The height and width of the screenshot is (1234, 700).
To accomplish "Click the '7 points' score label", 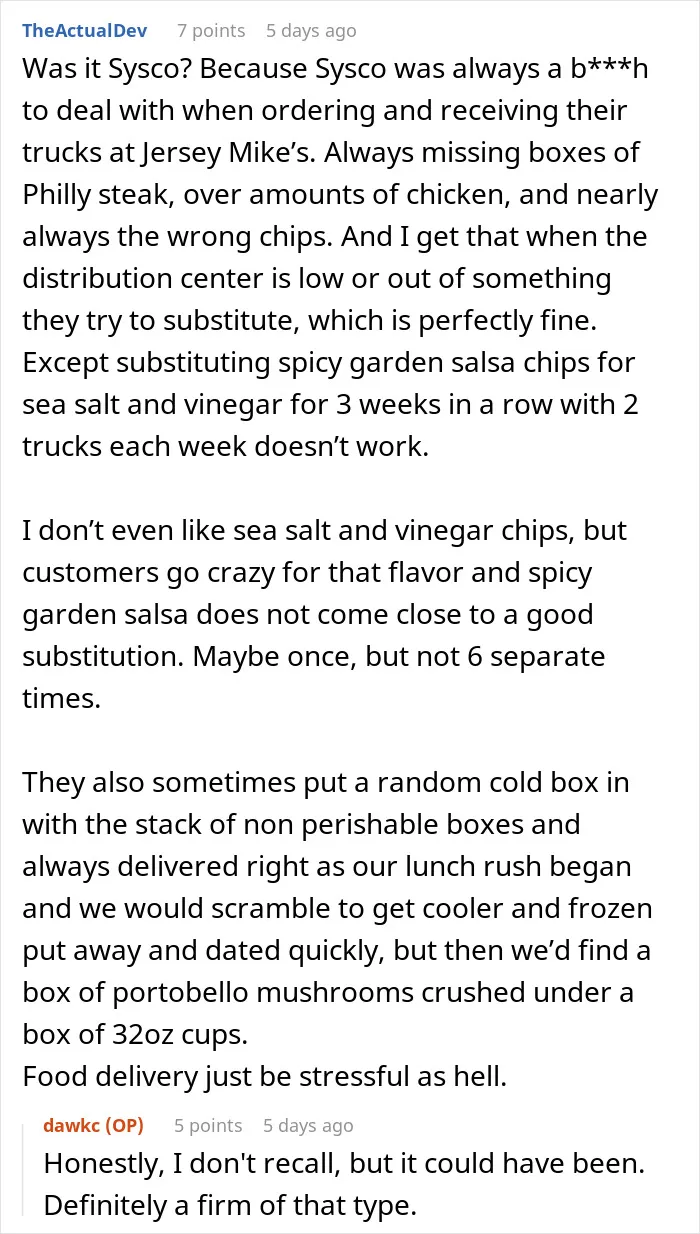I will coord(210,31).
